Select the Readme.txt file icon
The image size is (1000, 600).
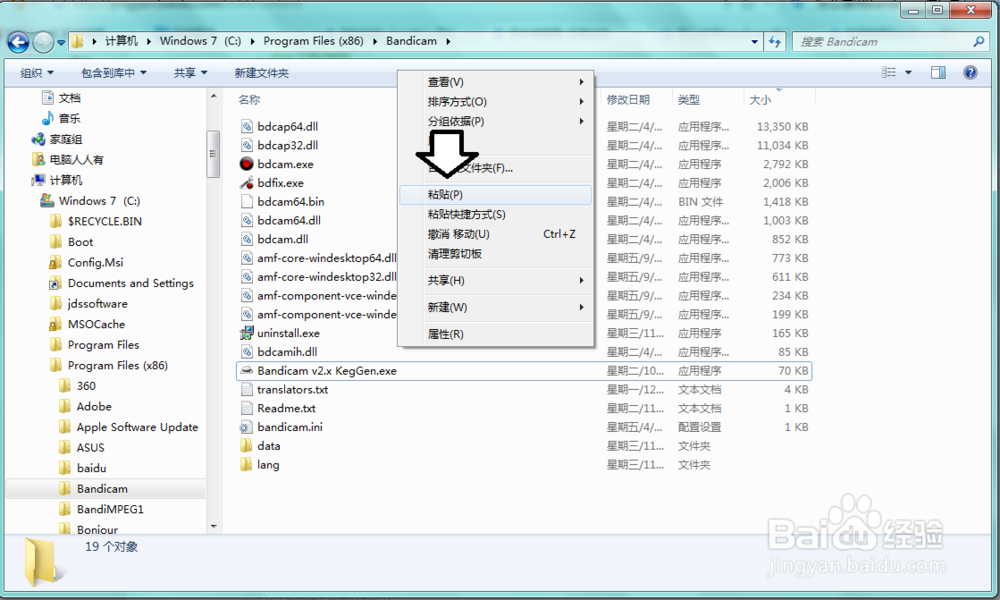[247, 408]
